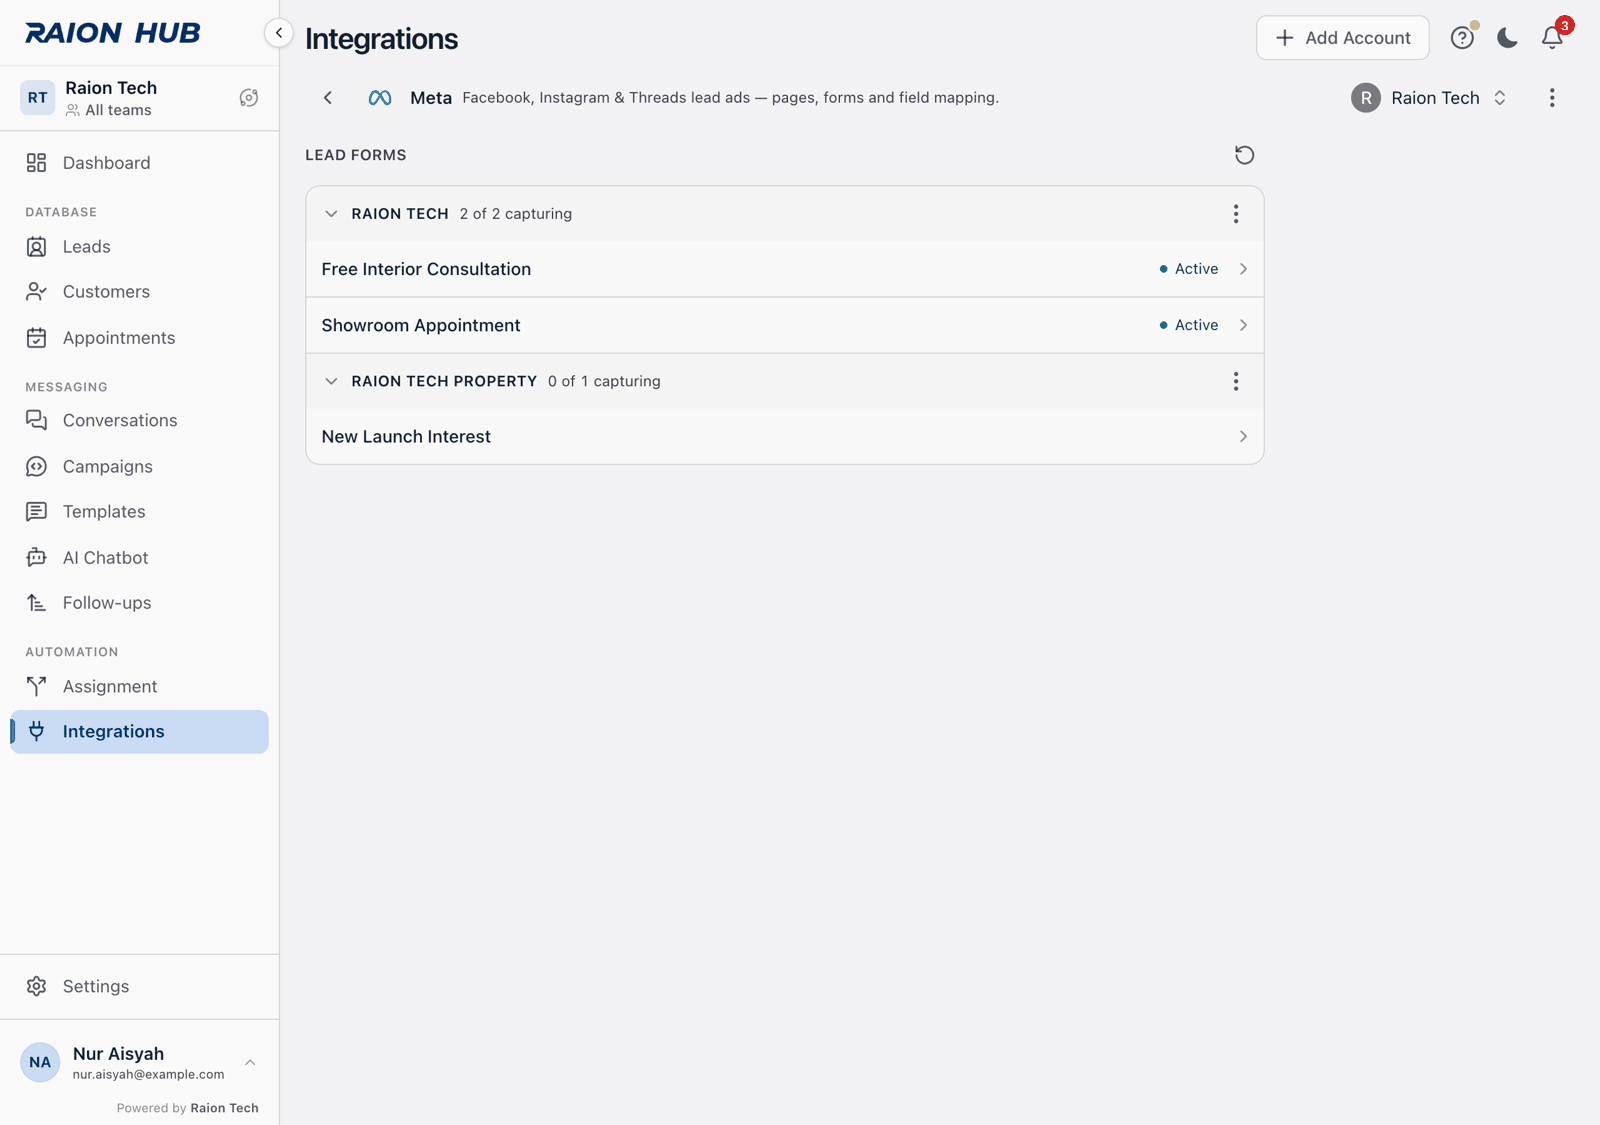
Task: Go to the Dashboard
Action: pyautogui.click(x=139, y=163)
